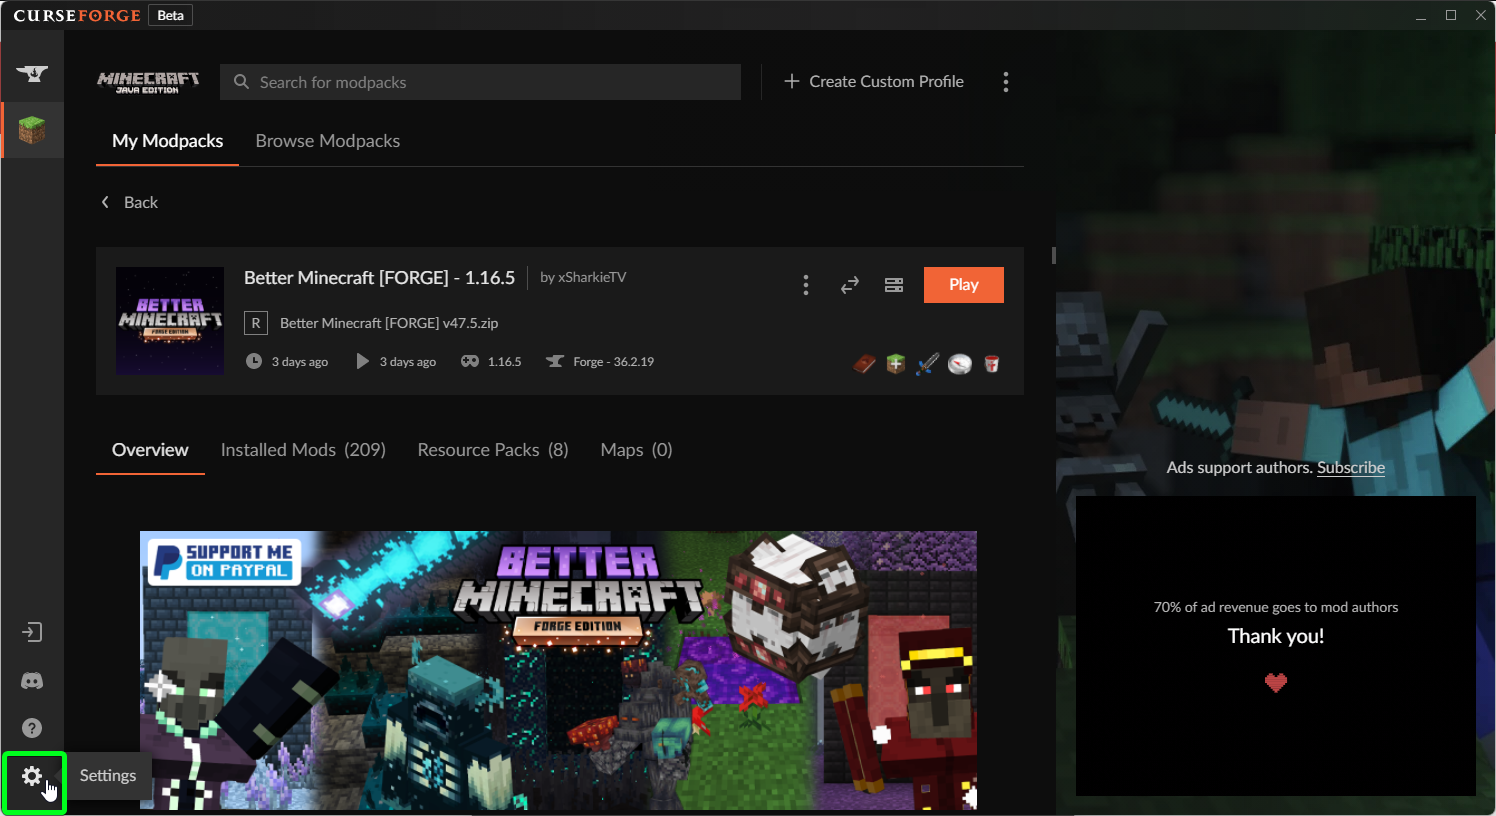Click the sword category icon

coord(928,363)
